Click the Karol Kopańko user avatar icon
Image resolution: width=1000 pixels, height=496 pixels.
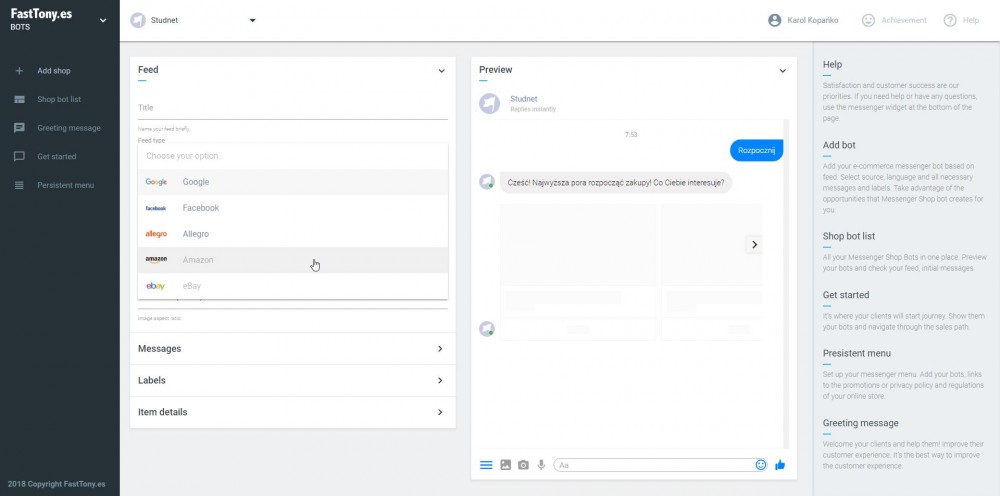(774, 20)
